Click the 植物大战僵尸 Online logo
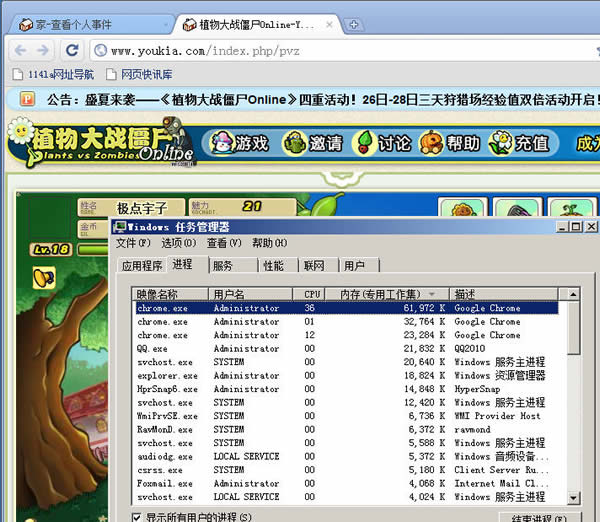The image size is (600, 522). 103,142
